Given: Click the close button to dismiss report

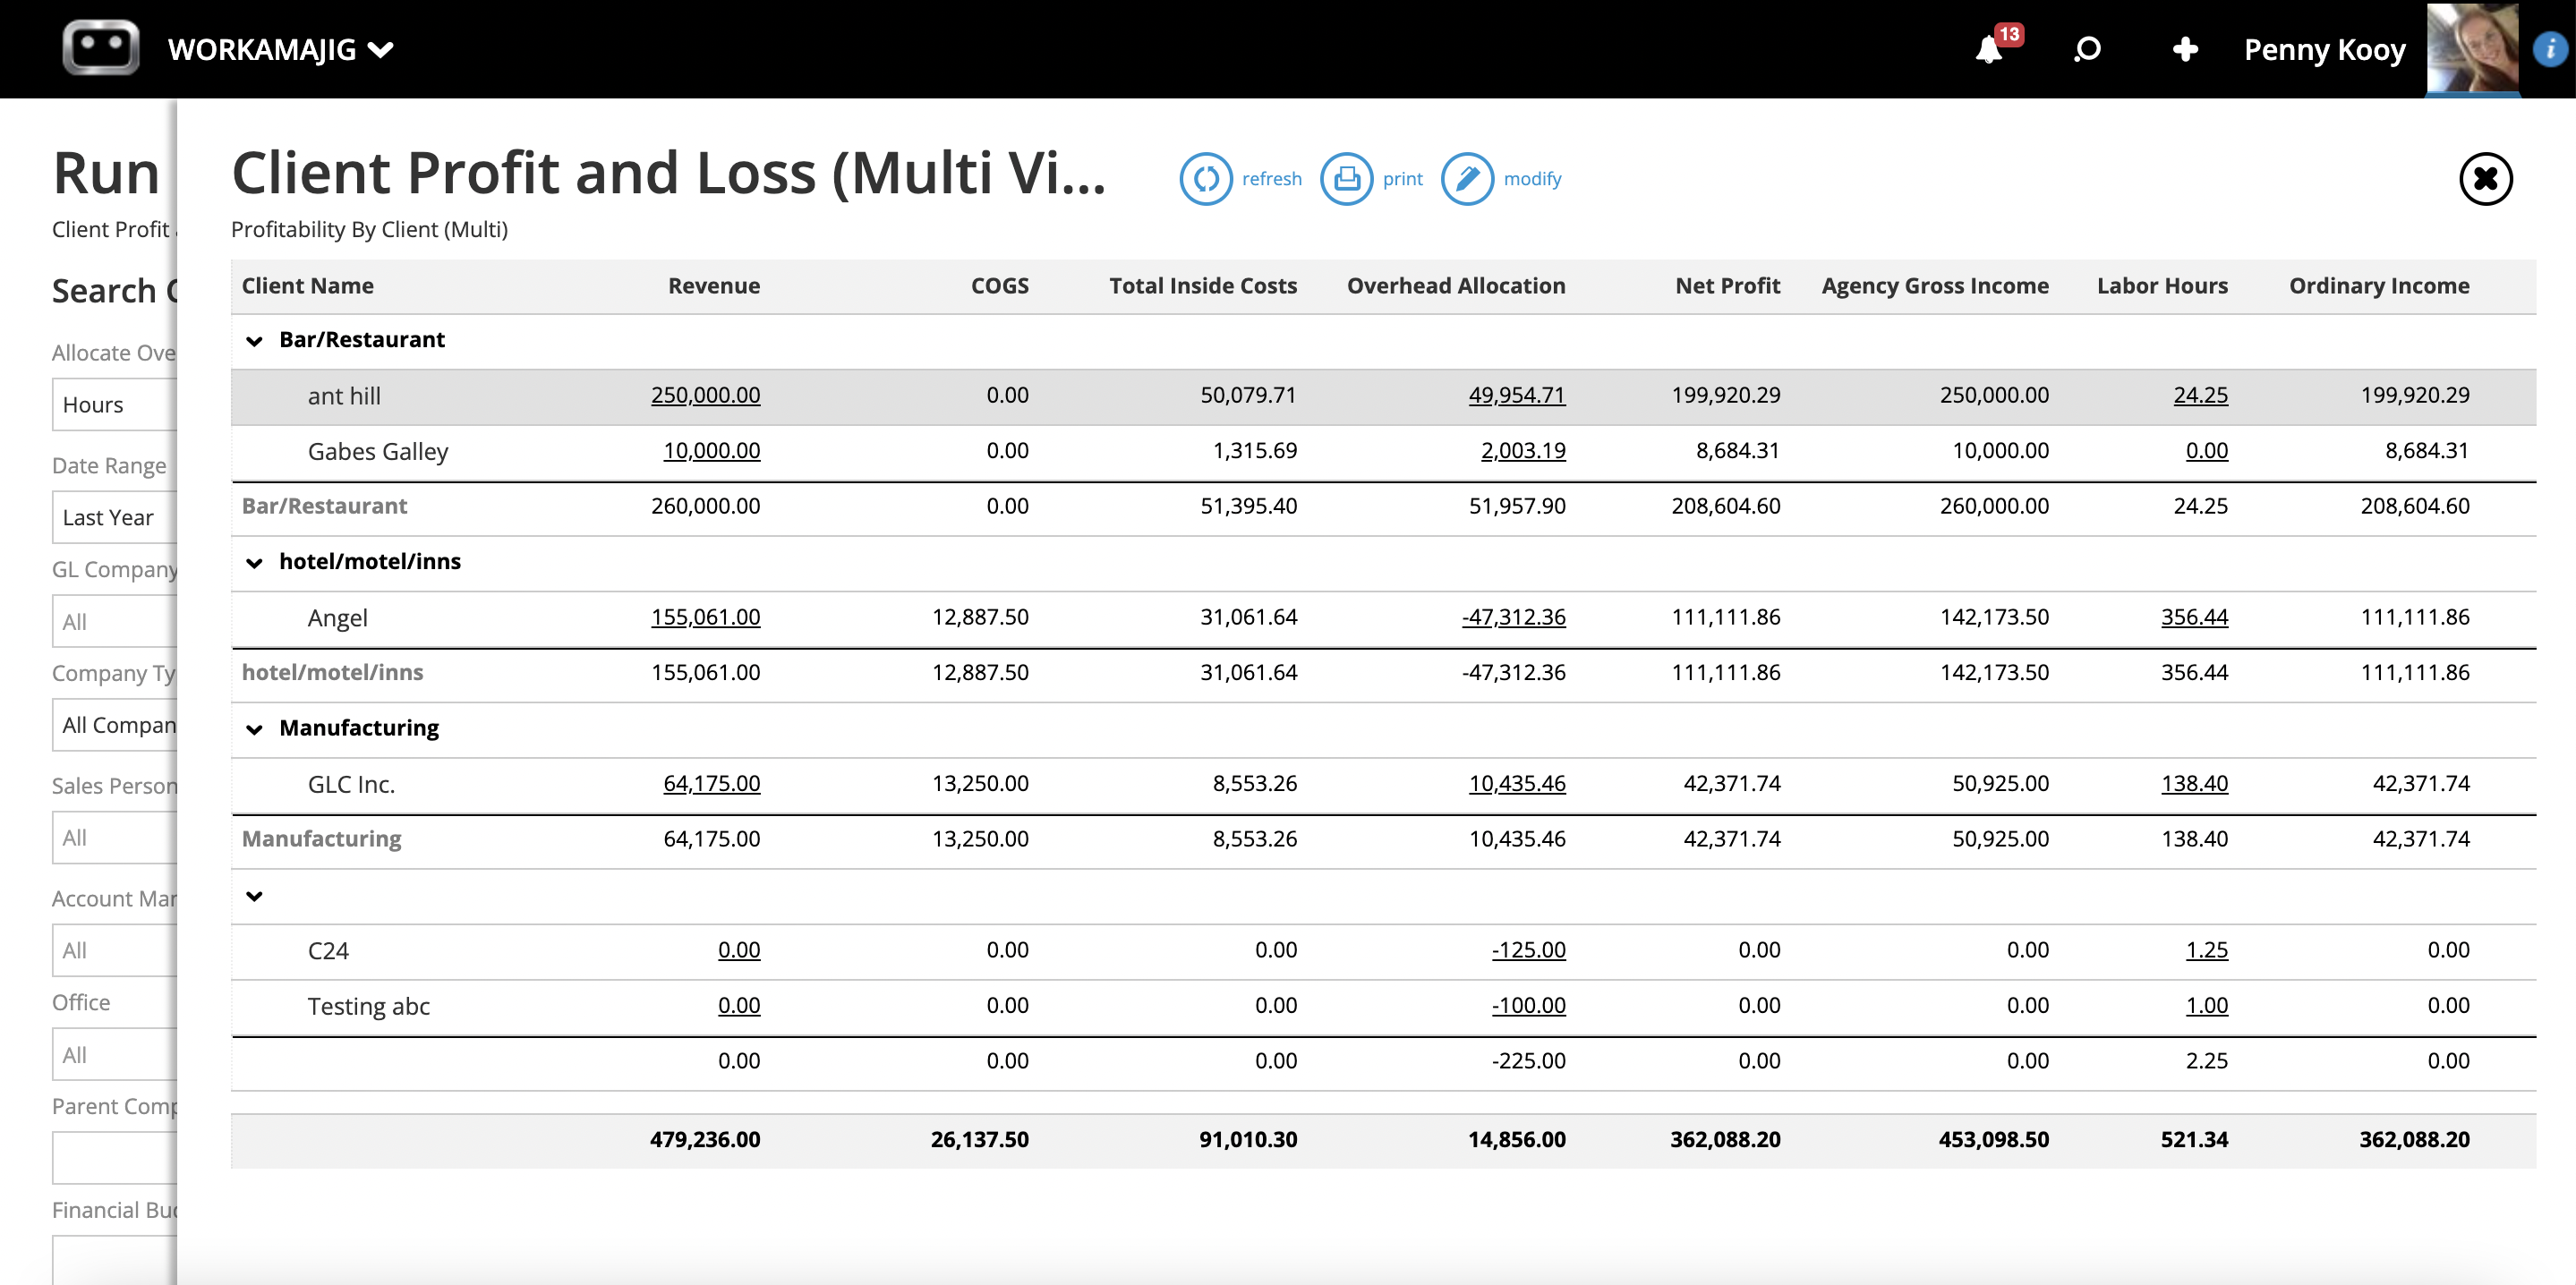Looking at the screenshot, I should point(2489,177).
